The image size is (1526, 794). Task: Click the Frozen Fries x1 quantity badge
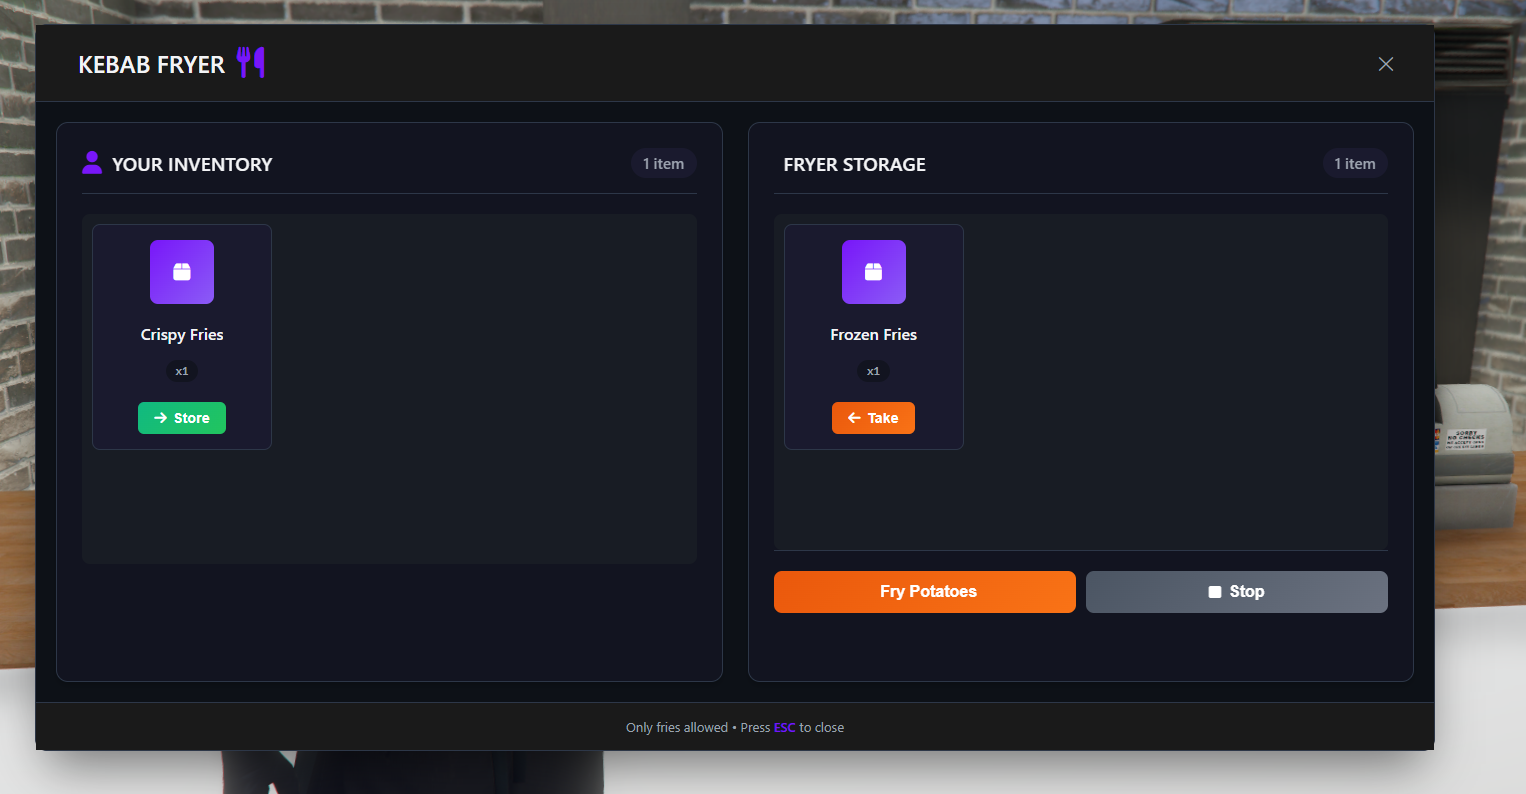tap(874, 371)
